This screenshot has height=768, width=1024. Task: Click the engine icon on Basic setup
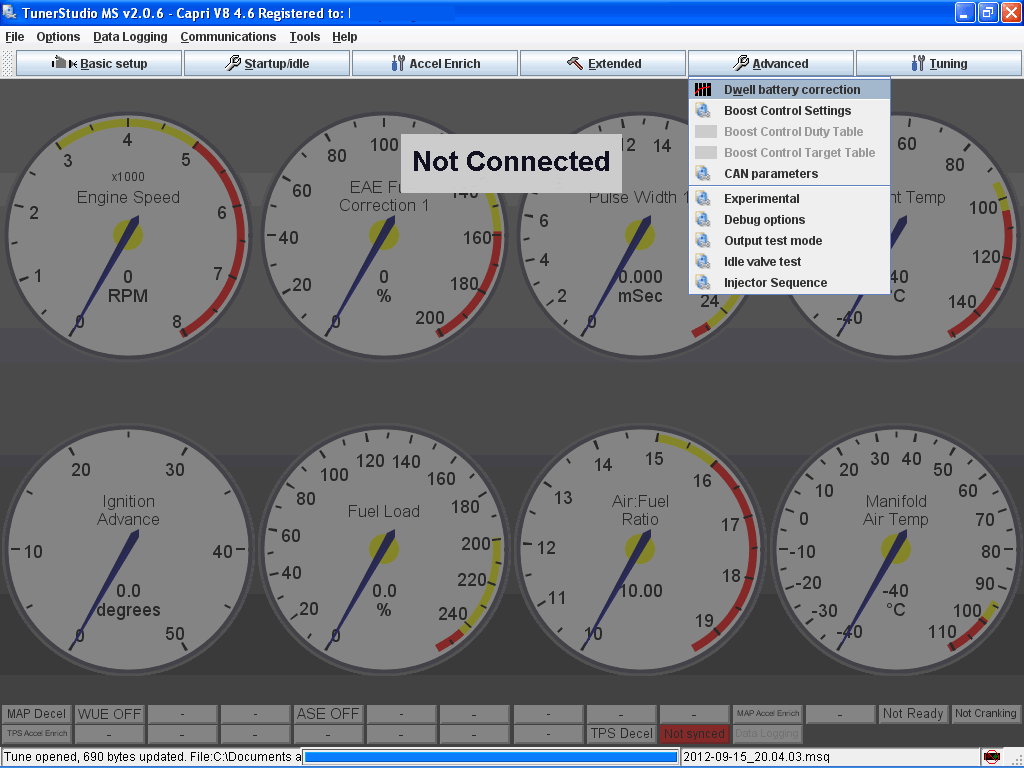click(63, 63)
